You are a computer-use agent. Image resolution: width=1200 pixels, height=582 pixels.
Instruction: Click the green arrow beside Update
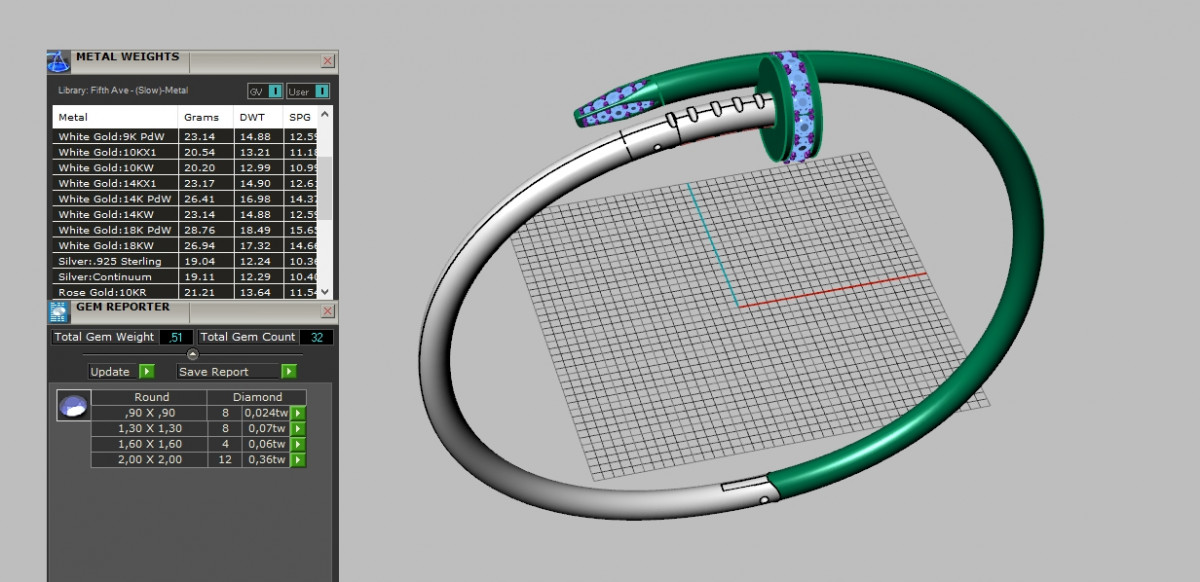coord(147,372)
